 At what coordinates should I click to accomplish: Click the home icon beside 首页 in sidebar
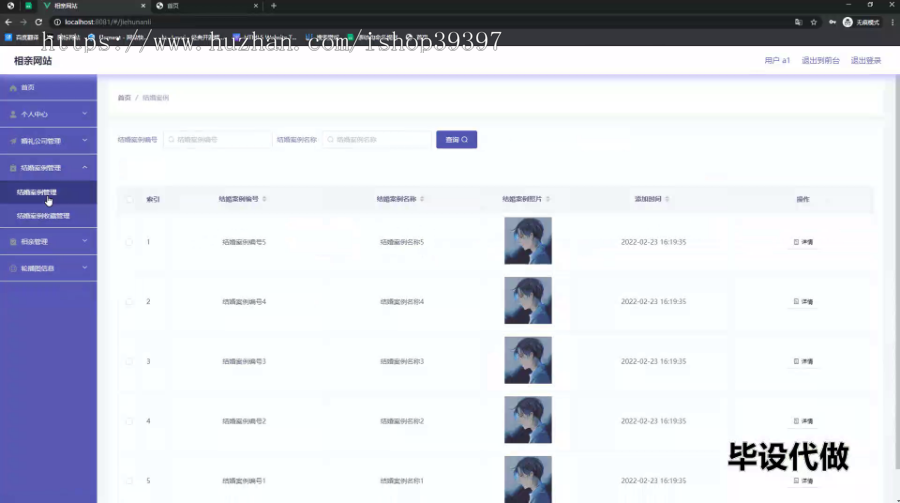[x=13, y=88]
